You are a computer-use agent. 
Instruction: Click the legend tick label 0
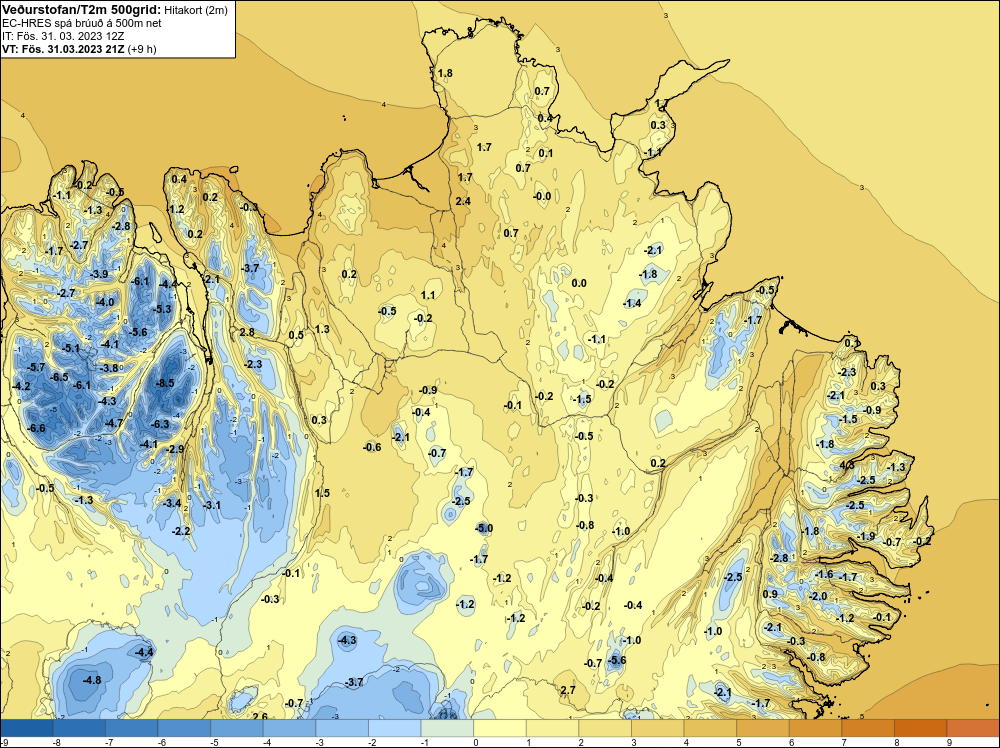474,742
